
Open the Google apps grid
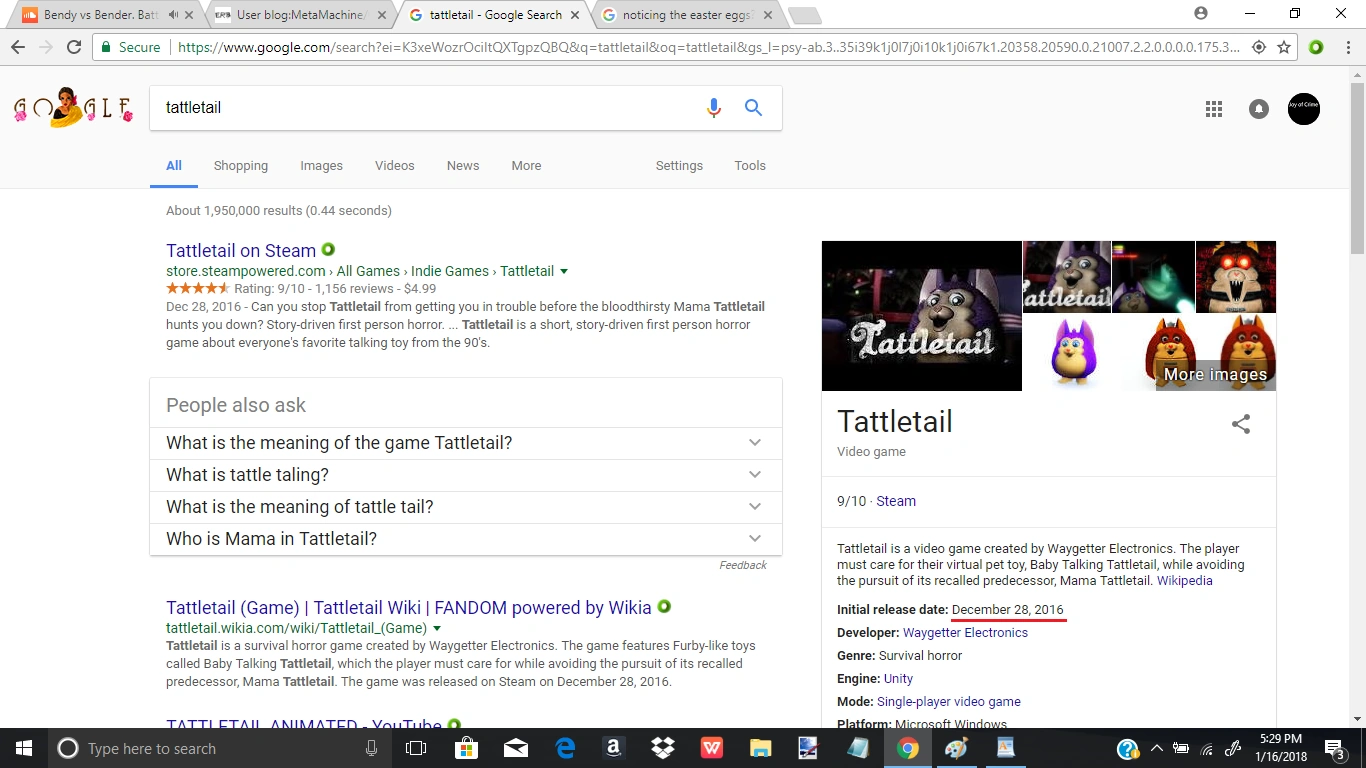[x=1214, y=109]
